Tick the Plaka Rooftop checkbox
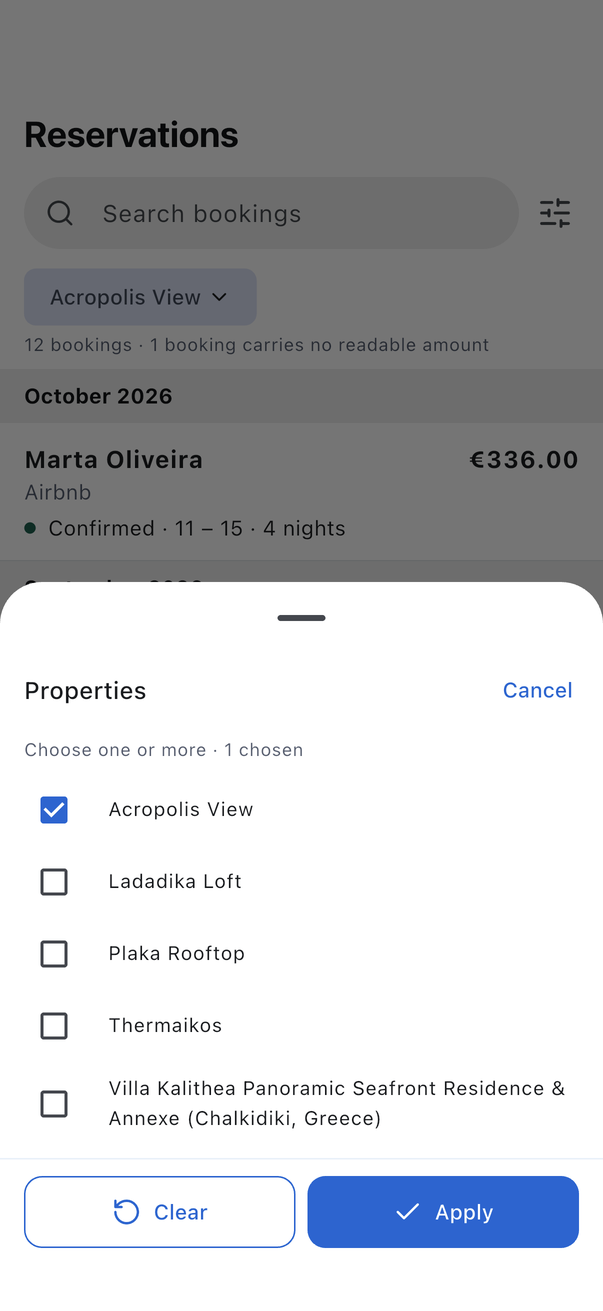Screen dimensions: 603x1311 (x=54, y=954)
